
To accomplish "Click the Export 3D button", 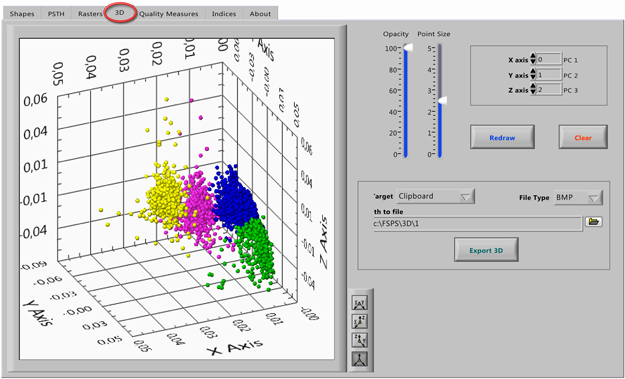I will [486, 250].
